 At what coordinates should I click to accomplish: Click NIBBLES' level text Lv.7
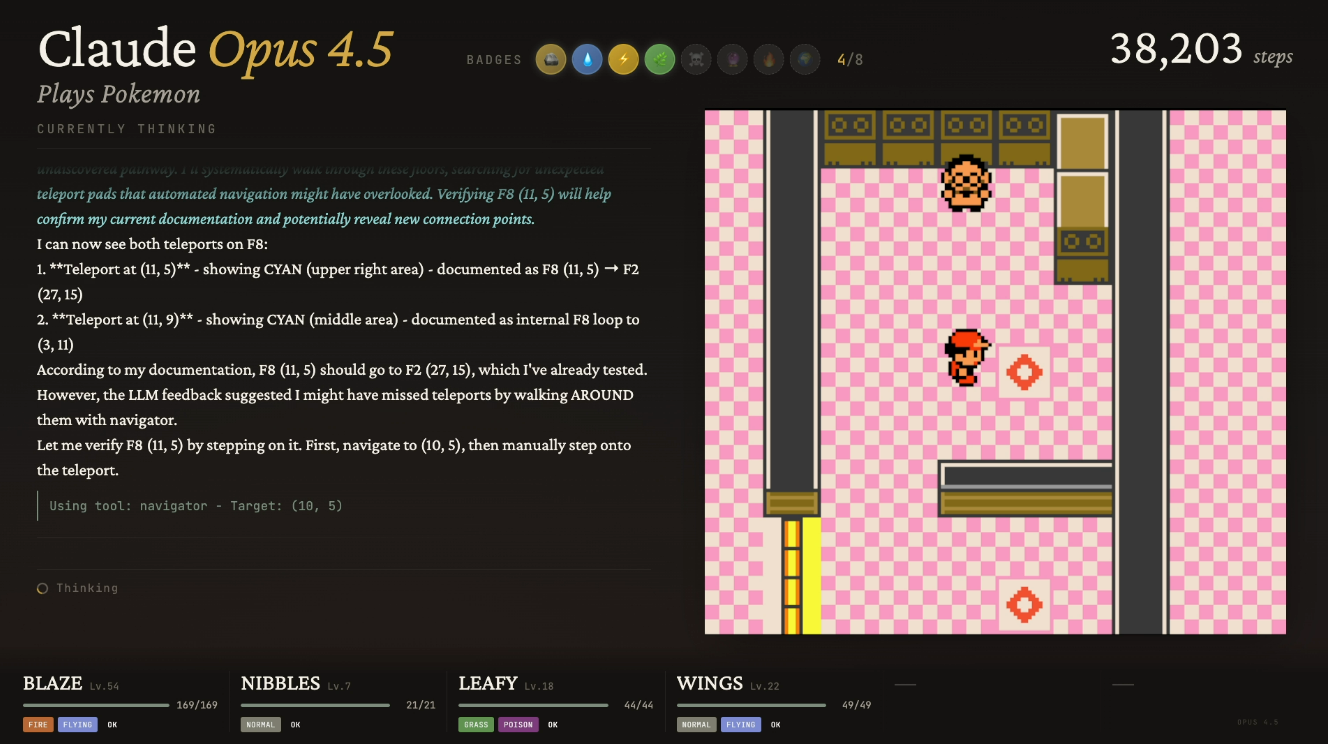(x=339, y=687)
